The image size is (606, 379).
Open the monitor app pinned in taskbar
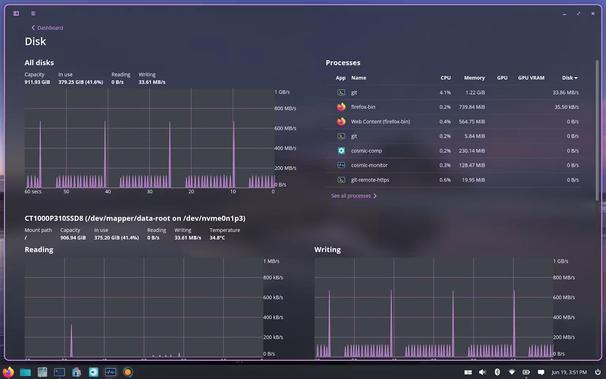click(x=110, y=372)
